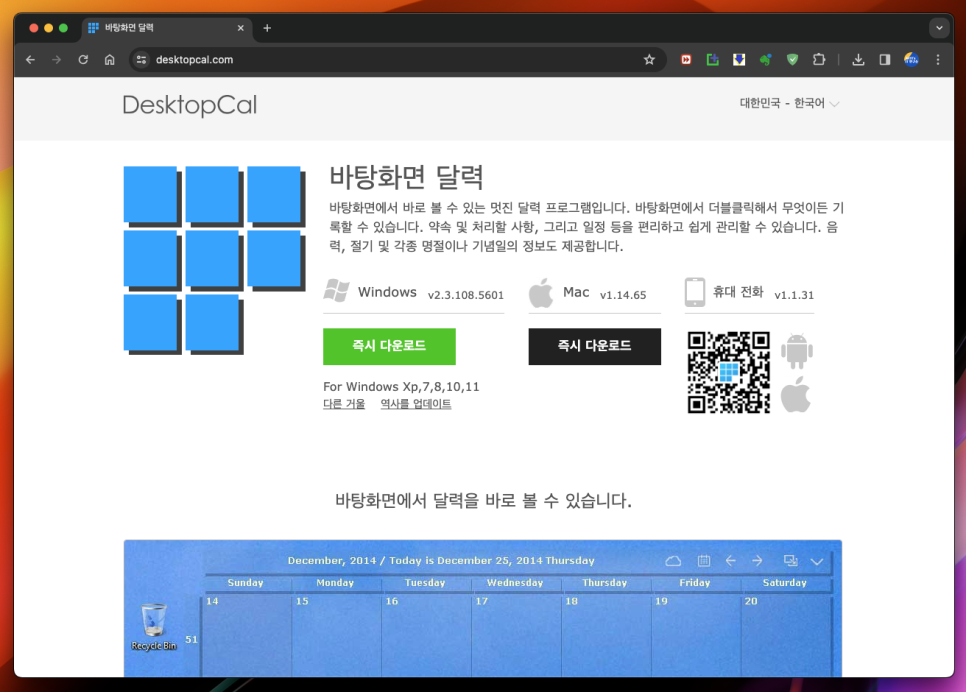Click the For Windows Xp,7,8,10,11 text
The width and height of the screenshot is (966, 692).
pyautogui.click(x=401, y=387)
